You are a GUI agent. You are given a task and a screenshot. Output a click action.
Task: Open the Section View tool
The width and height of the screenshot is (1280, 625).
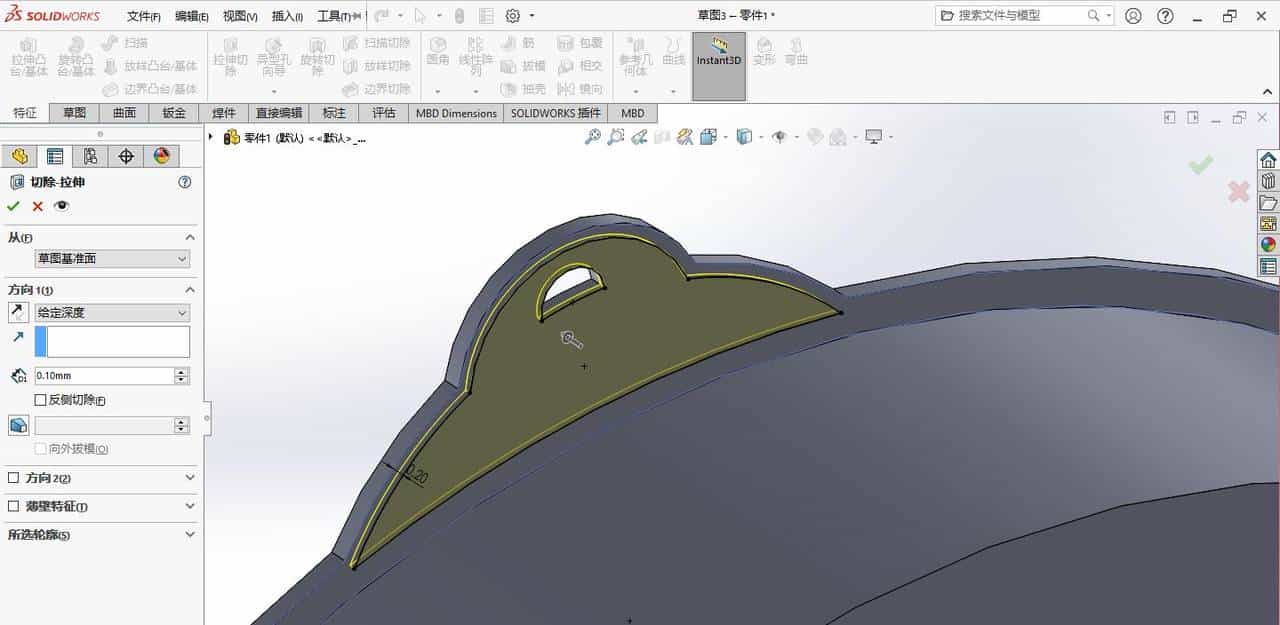[x=684, y=137]
